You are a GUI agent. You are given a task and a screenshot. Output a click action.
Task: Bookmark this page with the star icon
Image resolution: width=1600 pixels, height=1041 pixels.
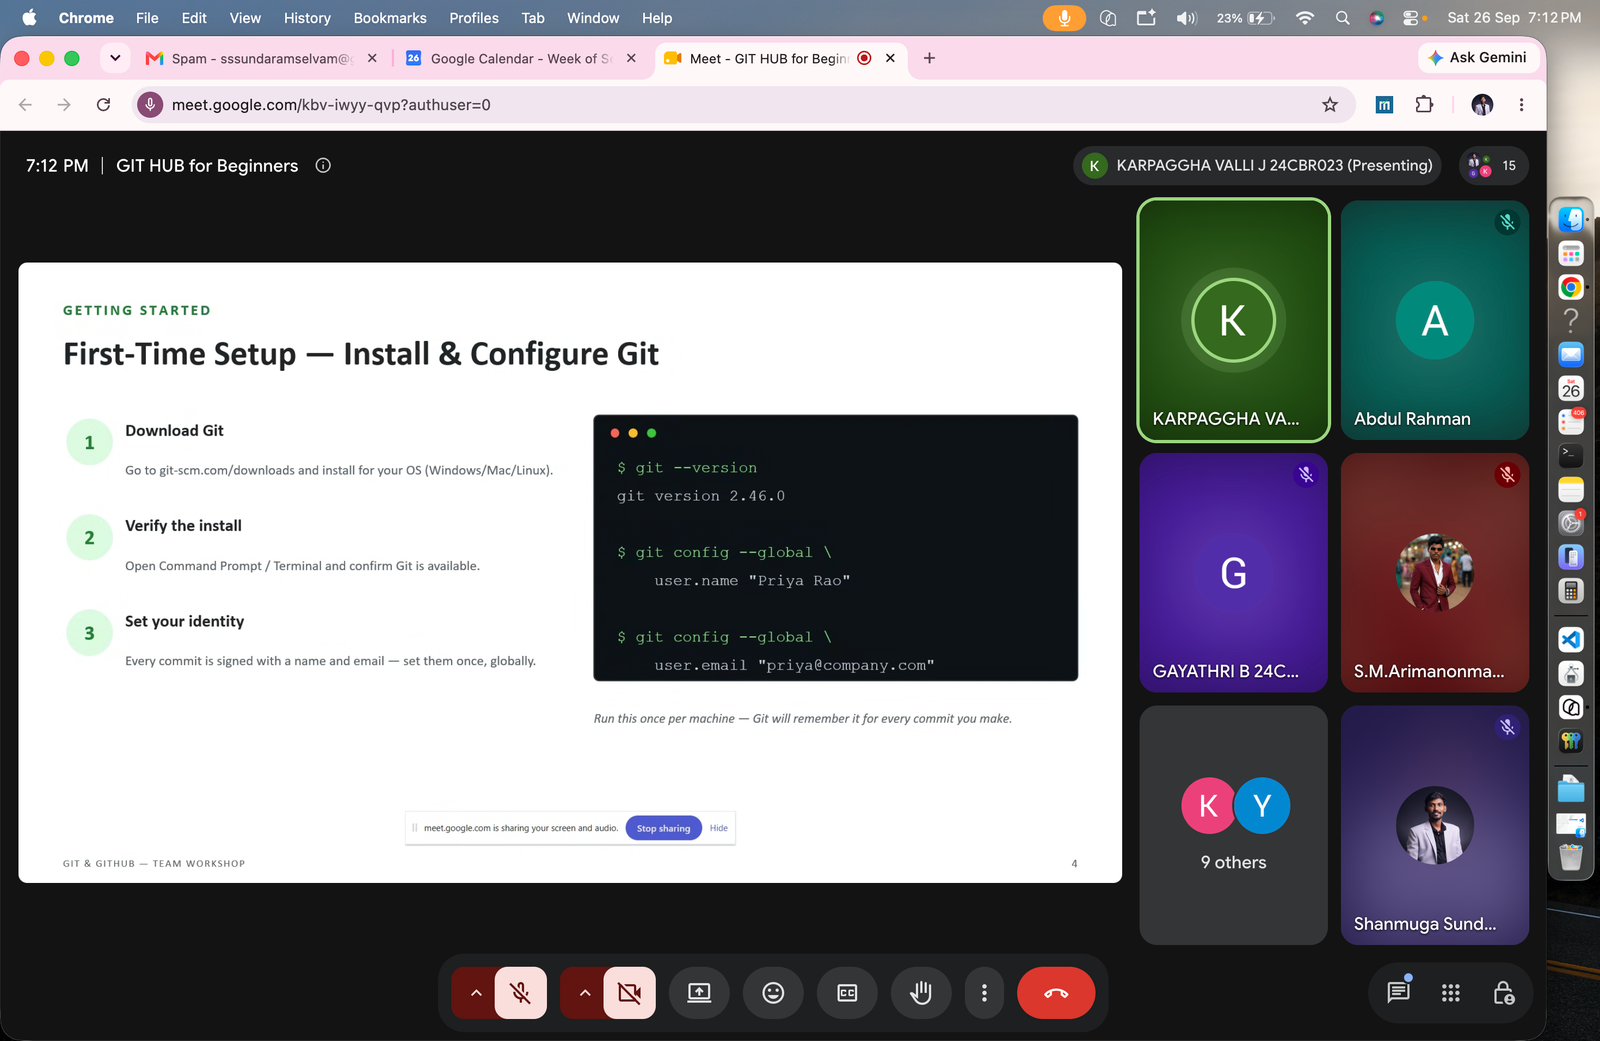point(1330,105)
